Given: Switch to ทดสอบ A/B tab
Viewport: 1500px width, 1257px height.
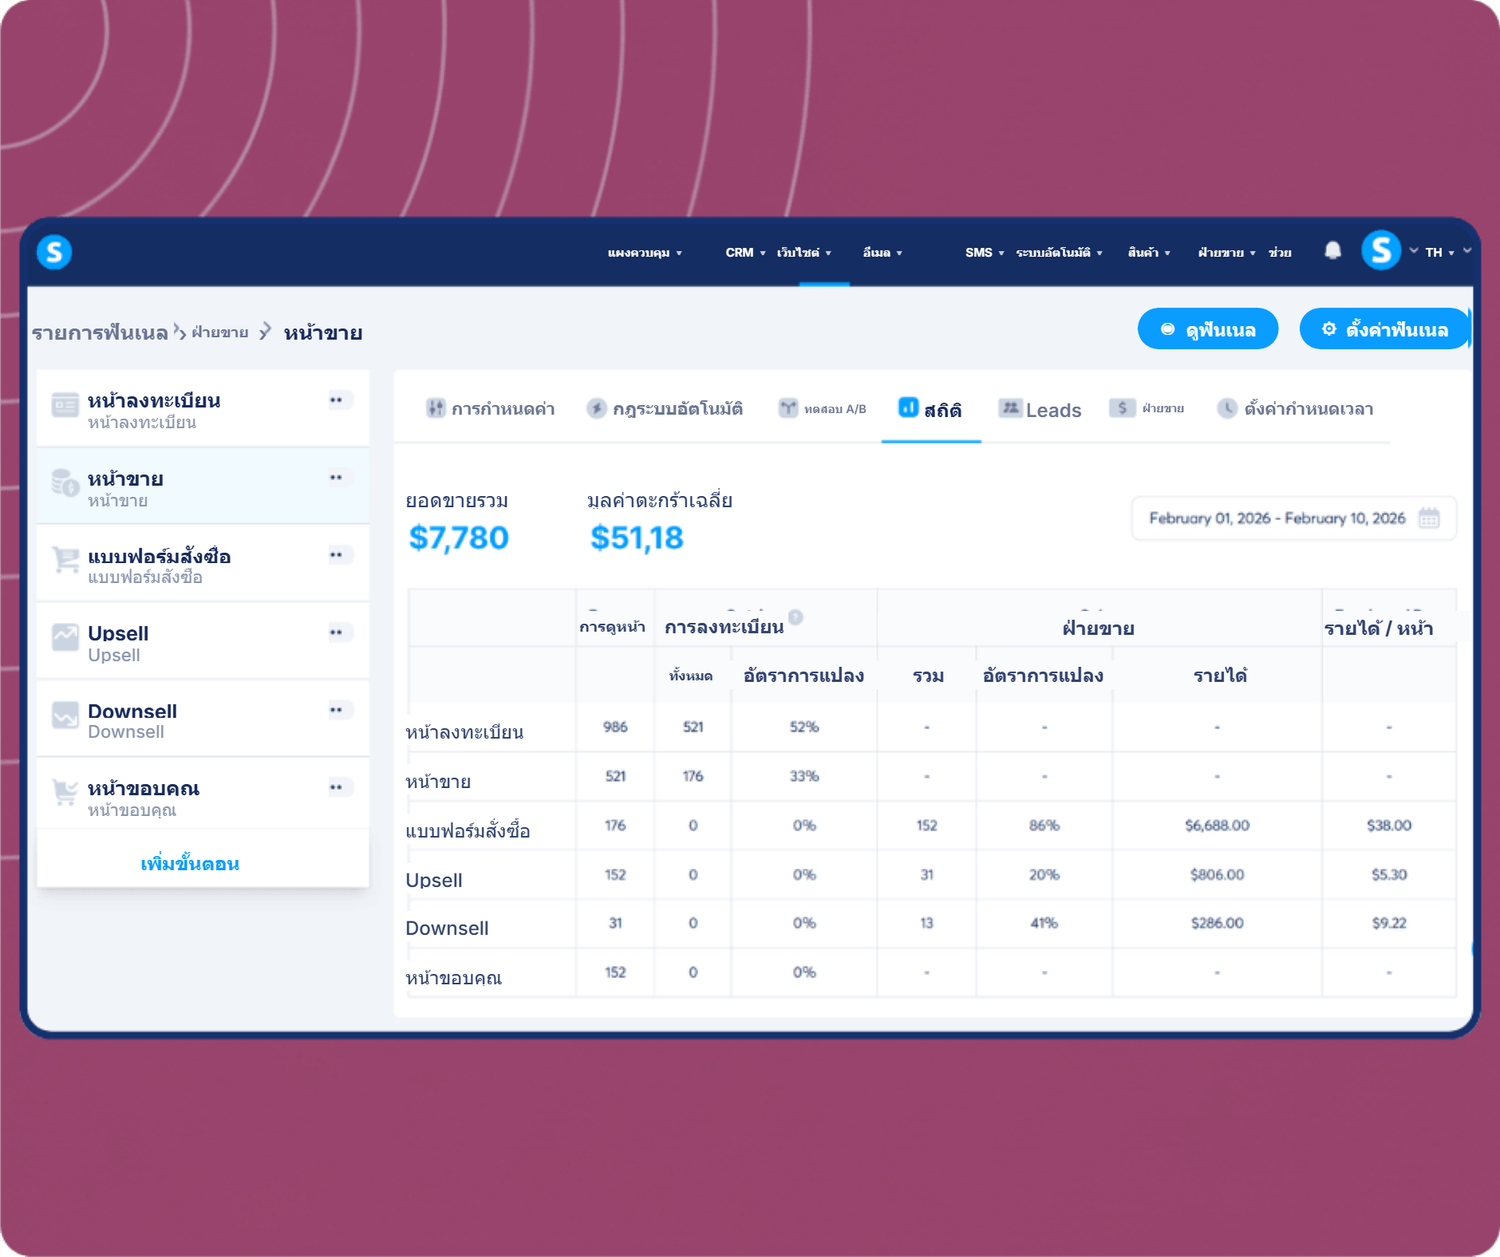Looking at the screenshot, I should [x=822, y=409].
